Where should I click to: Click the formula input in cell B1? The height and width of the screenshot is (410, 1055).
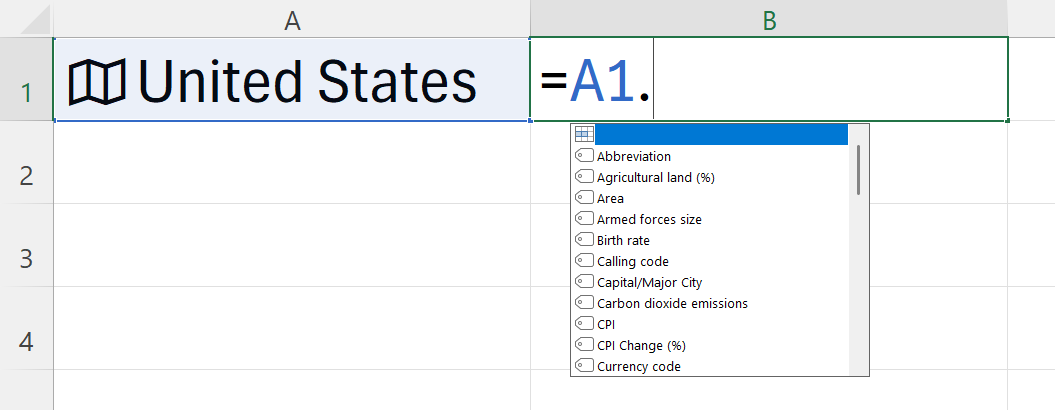click(x=769, y=79)
